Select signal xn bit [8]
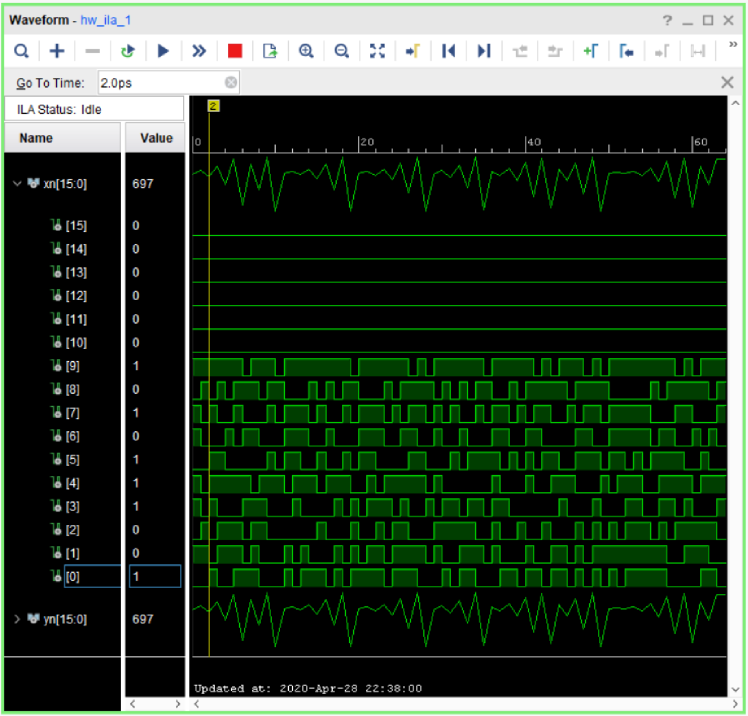 [x=73, y=389]
